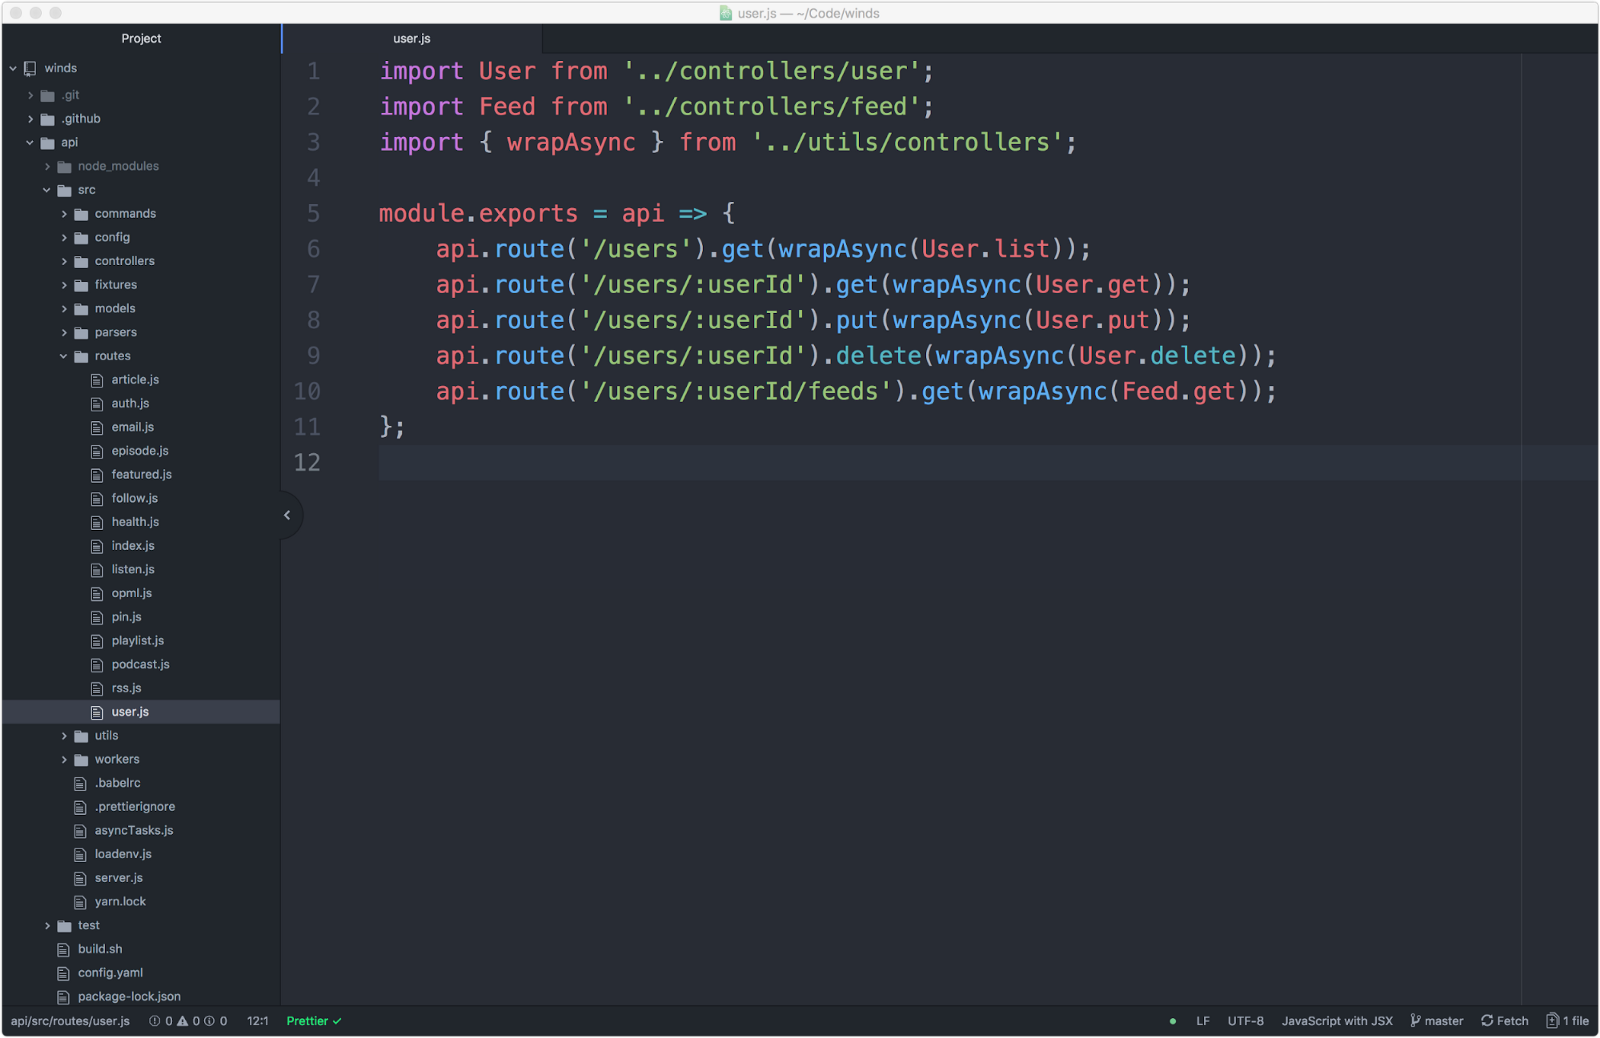Click the Fetch sync icon

tap(1487, 1021)
